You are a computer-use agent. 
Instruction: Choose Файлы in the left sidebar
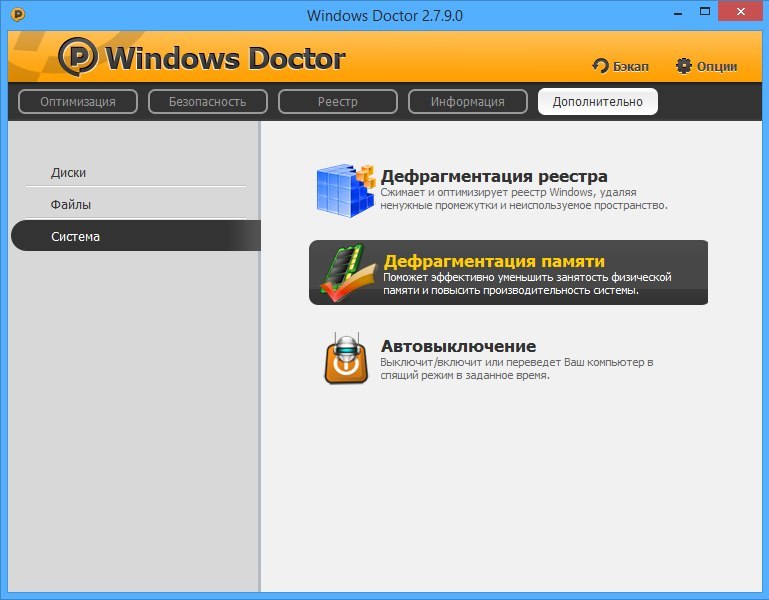point(71,205)
